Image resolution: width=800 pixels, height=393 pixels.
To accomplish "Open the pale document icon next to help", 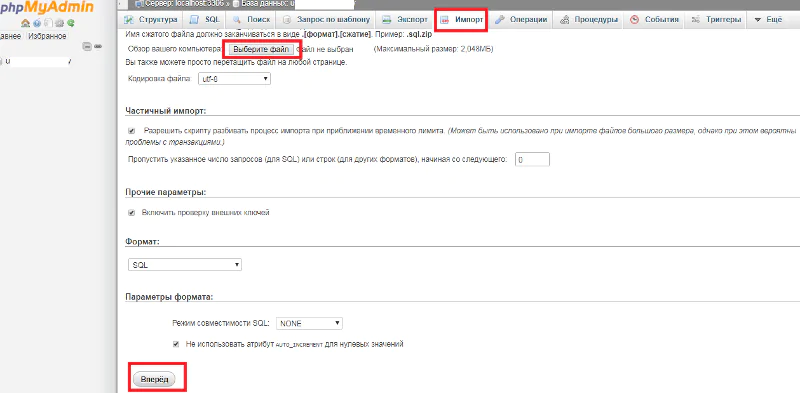I will (48, 23).
